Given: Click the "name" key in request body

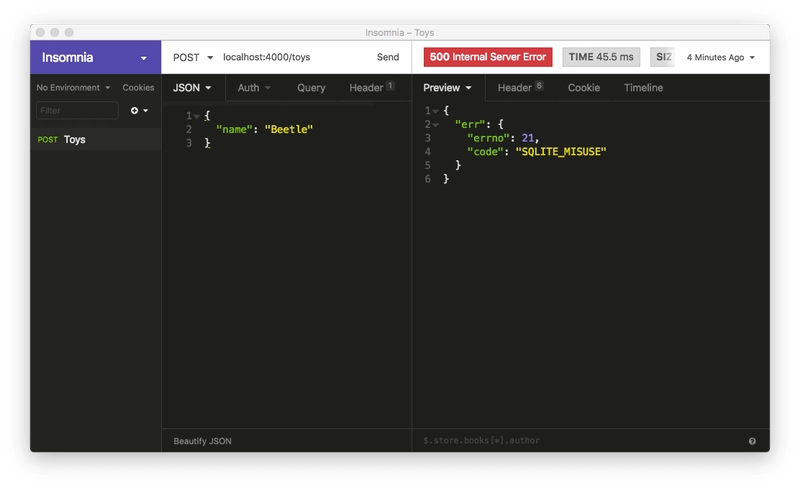Looking at the screenshot, I should tap(234, 130).
